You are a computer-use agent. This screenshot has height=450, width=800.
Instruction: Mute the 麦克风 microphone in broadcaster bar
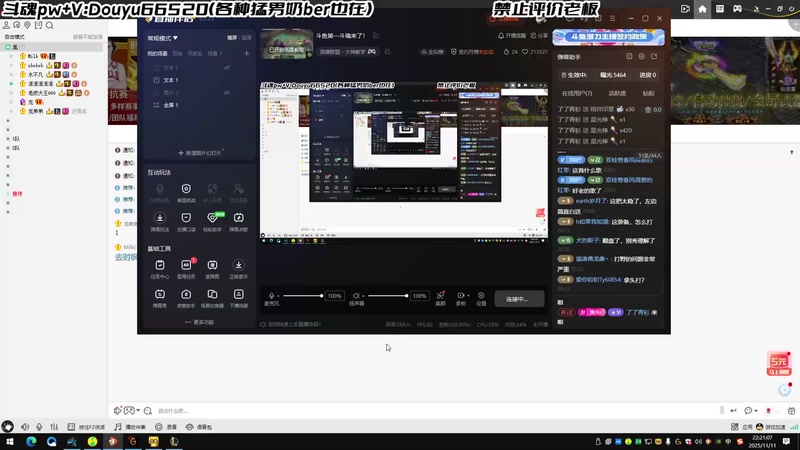coord(271,295)
